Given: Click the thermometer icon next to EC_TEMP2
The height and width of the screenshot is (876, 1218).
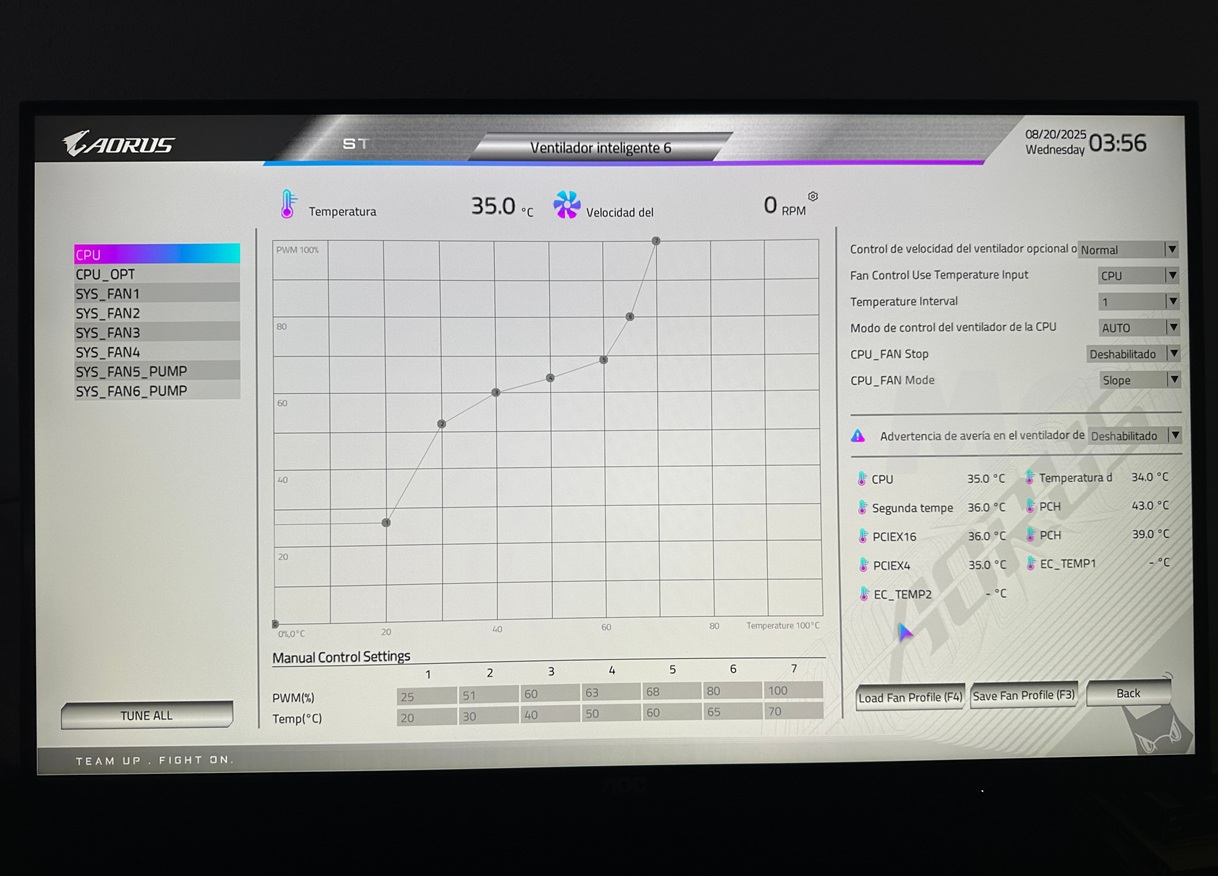Looking at the screenshot, I should click(863, 594).
